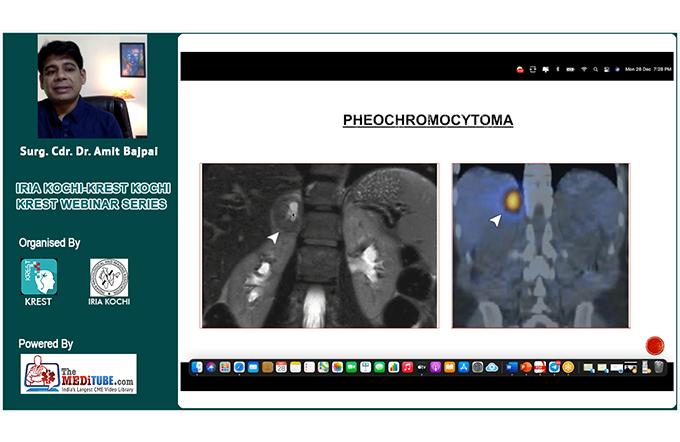
Task: Open Microsoft Word from the dock
Action: tap(512, 367)
